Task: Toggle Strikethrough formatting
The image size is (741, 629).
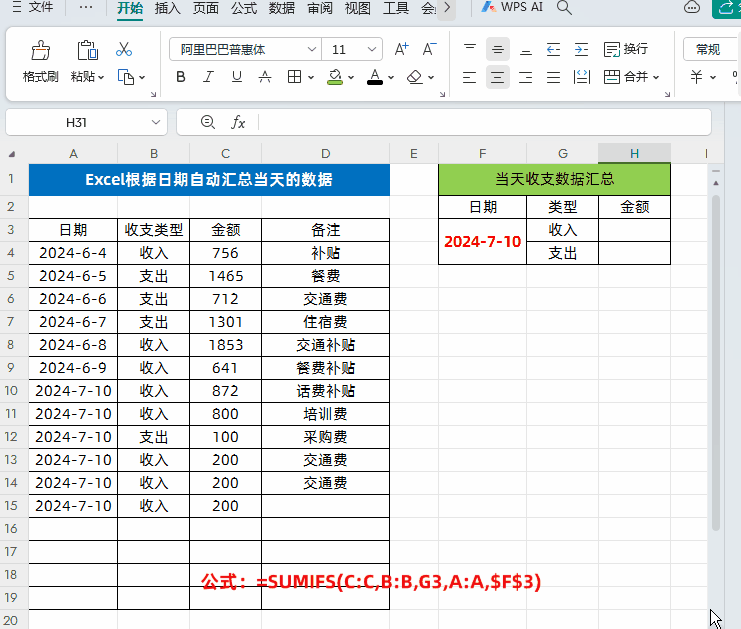Action: (x=265, y=77)
